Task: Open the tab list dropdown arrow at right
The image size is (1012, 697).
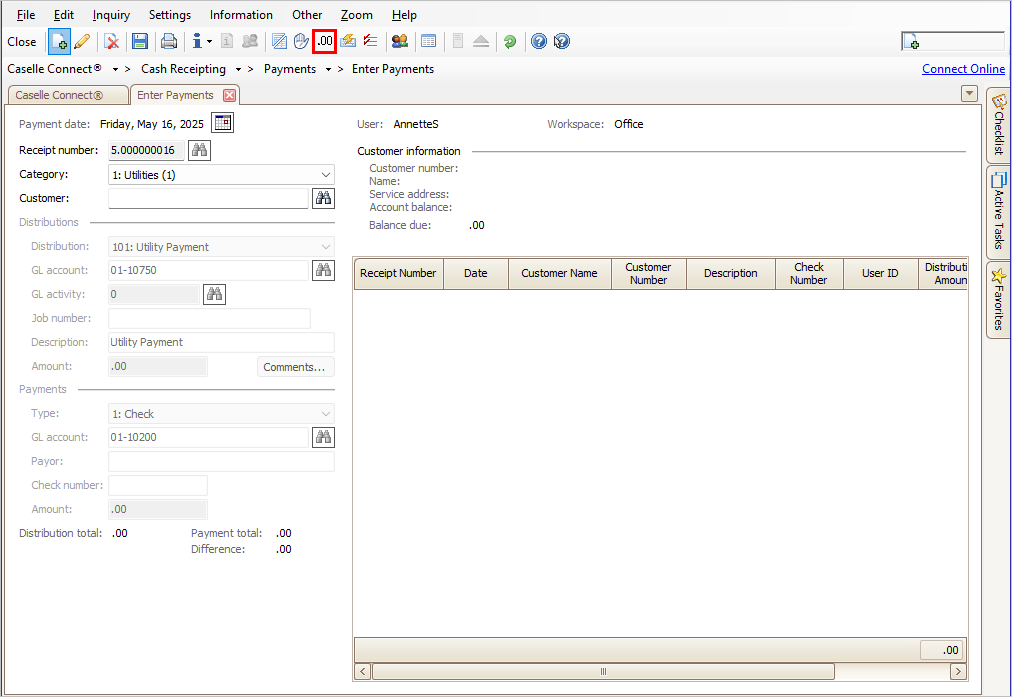Action: coord(968,94)
